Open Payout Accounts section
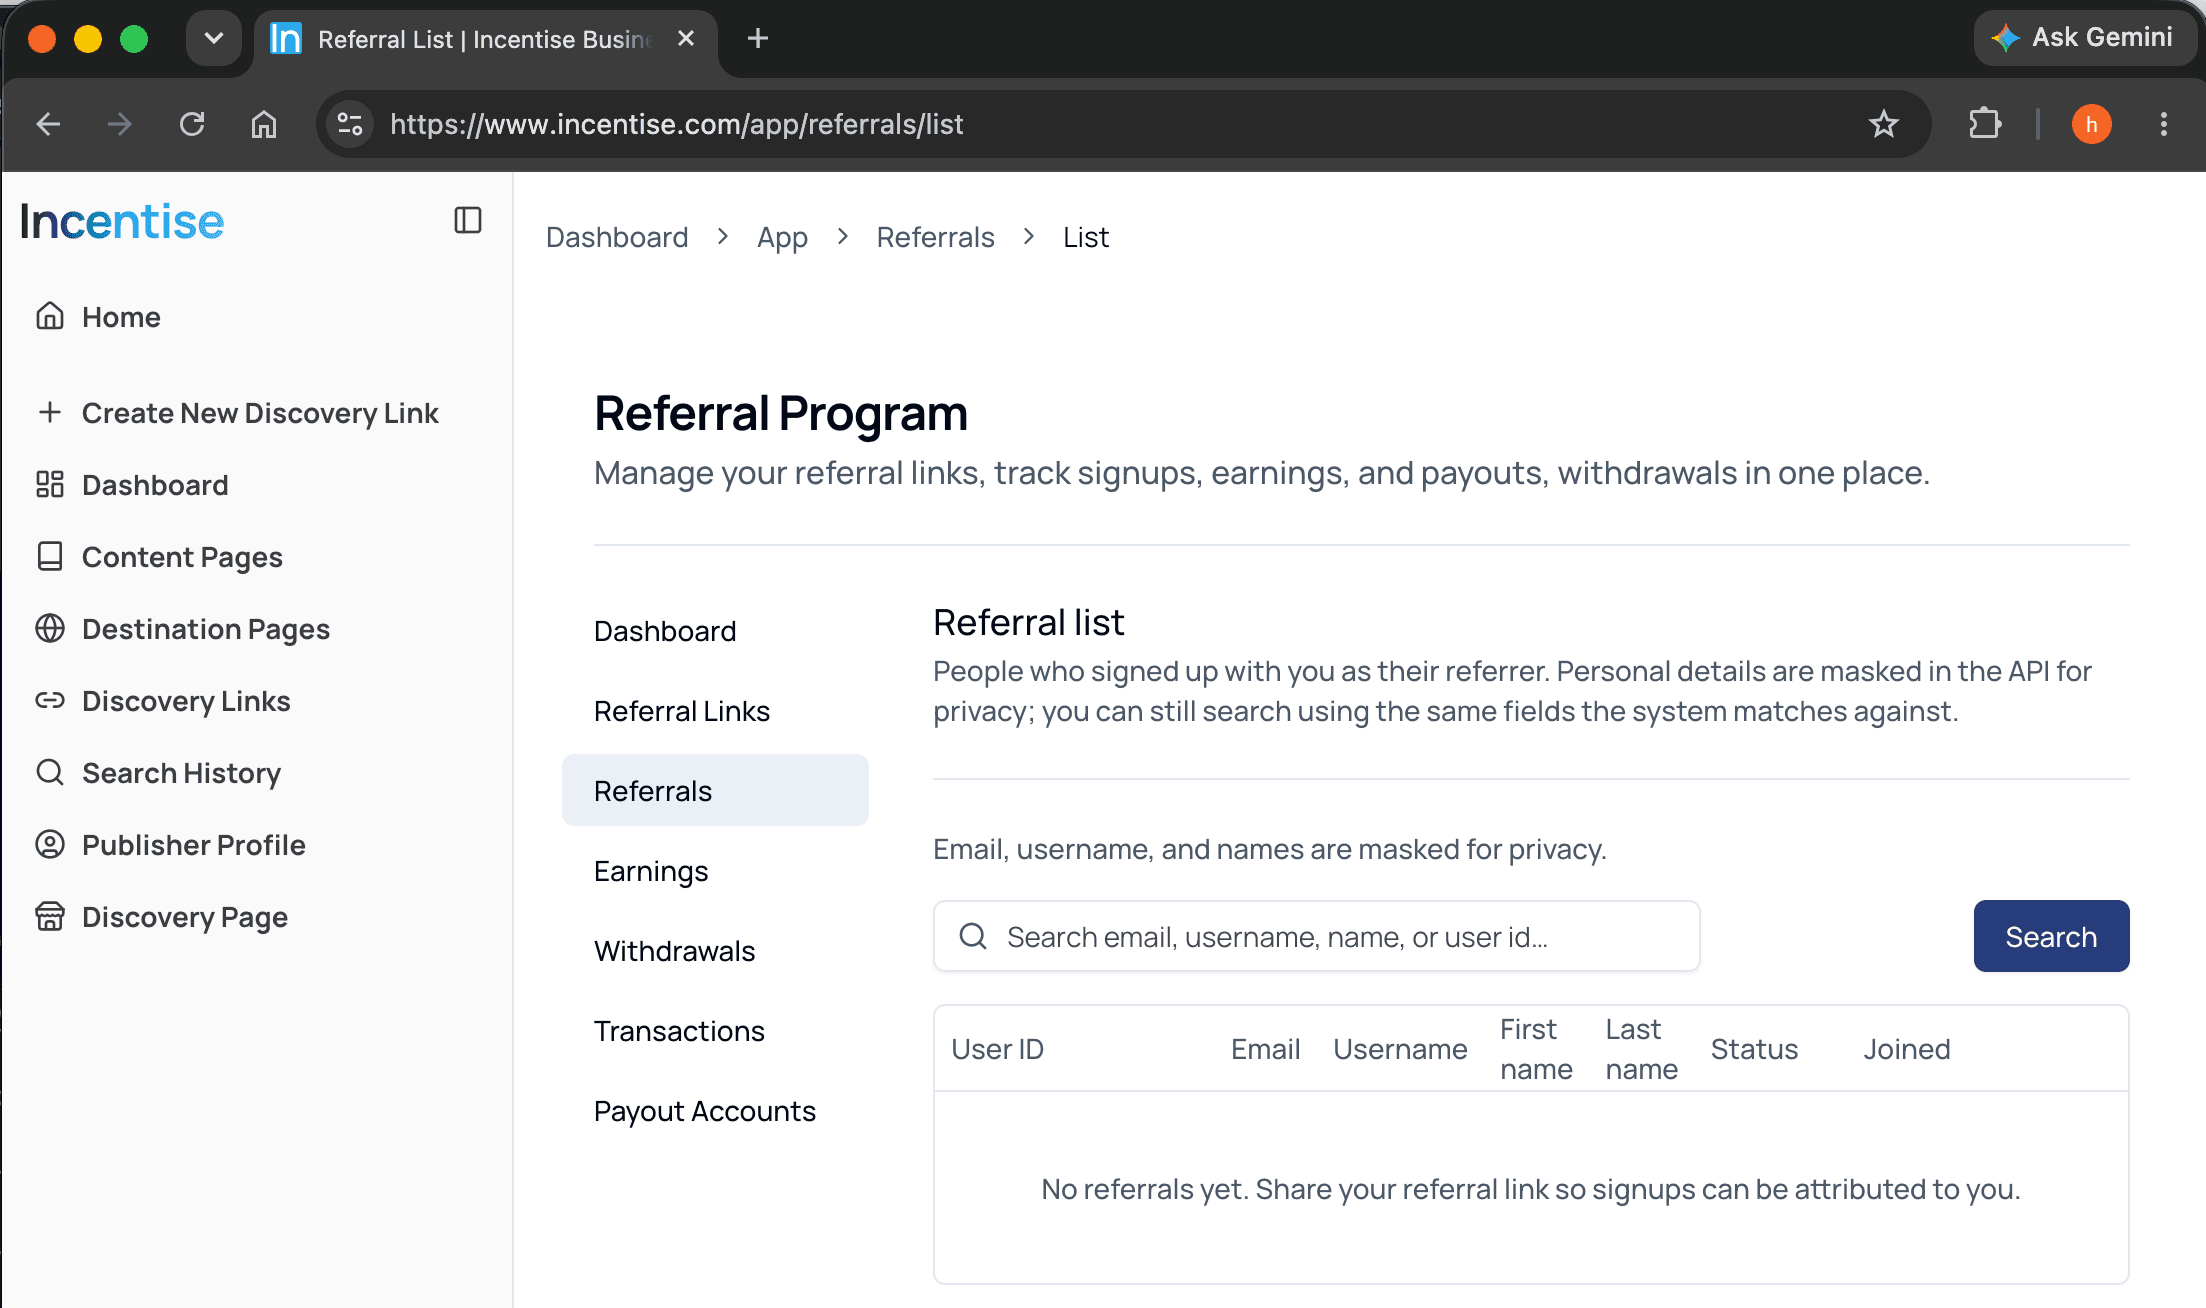 pyautogui.click(x=715, y=1111)
